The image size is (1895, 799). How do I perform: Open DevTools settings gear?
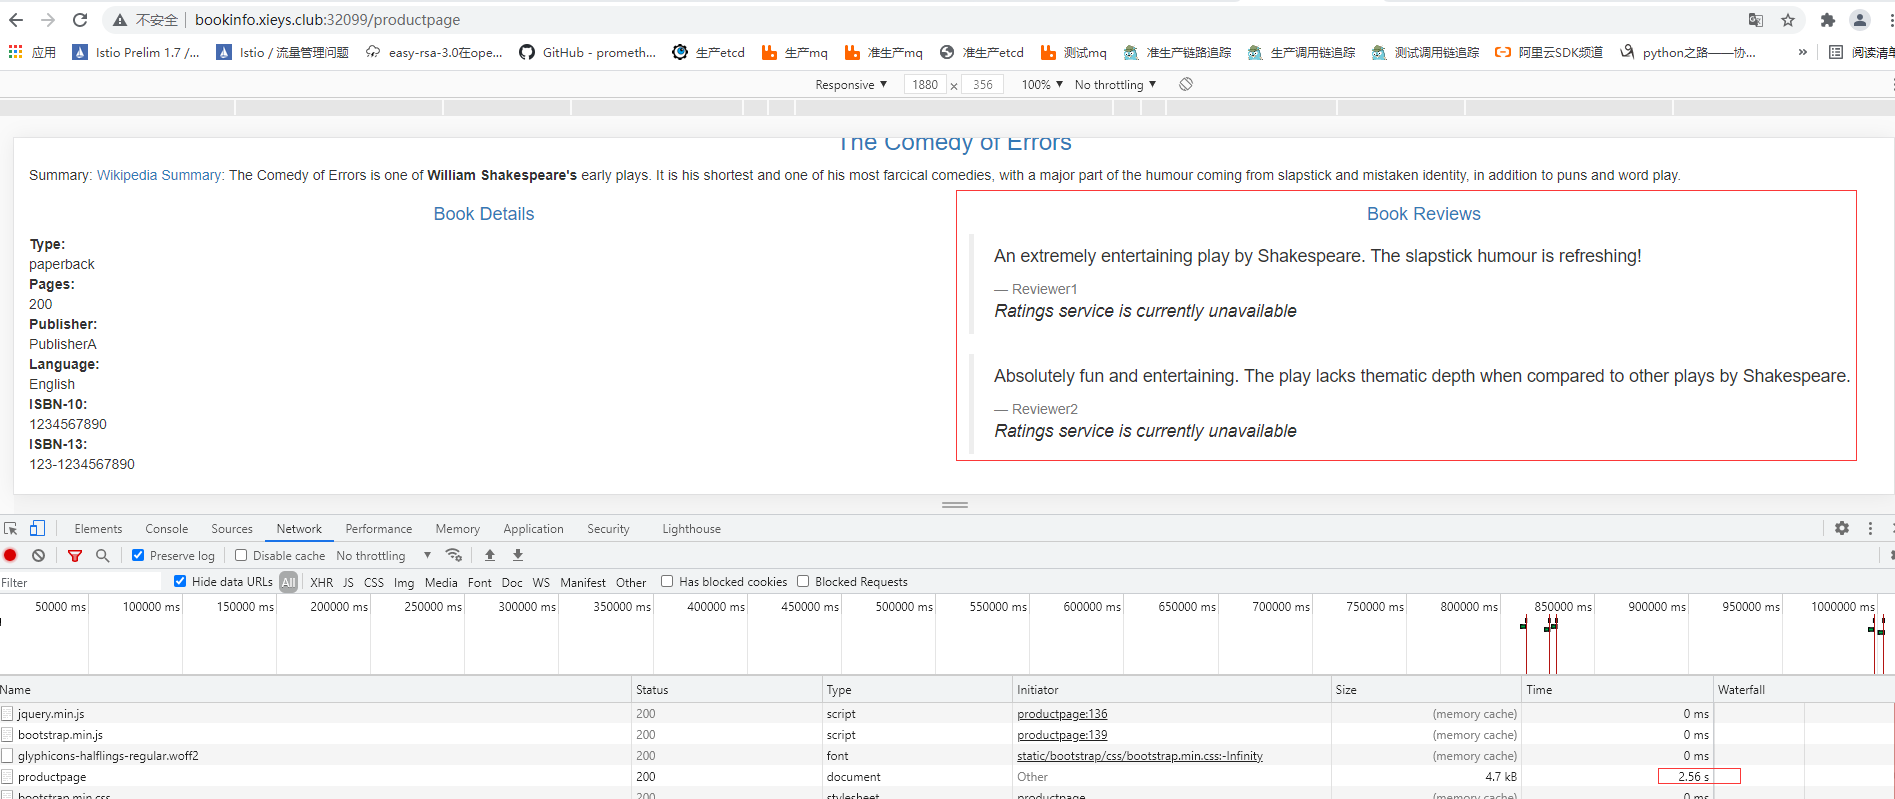coord(1842,528)
